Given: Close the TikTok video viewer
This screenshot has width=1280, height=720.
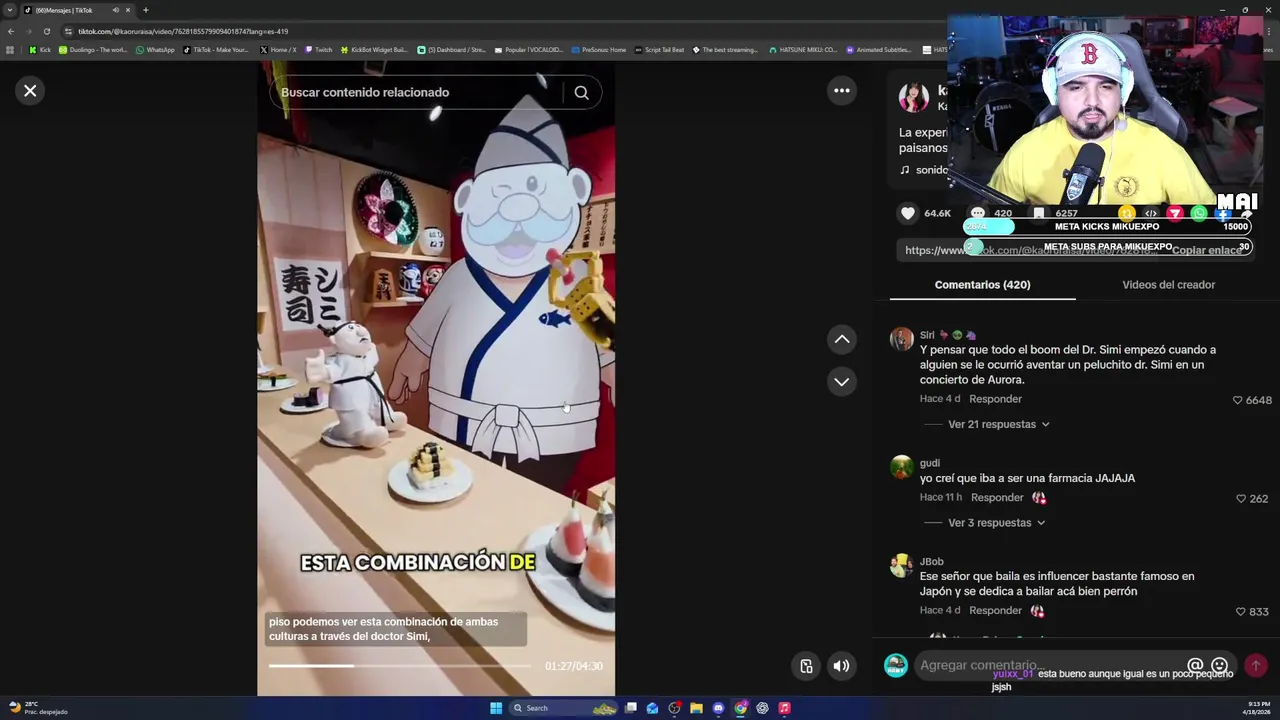Looking at the screenshot, I should coord(30,91).
